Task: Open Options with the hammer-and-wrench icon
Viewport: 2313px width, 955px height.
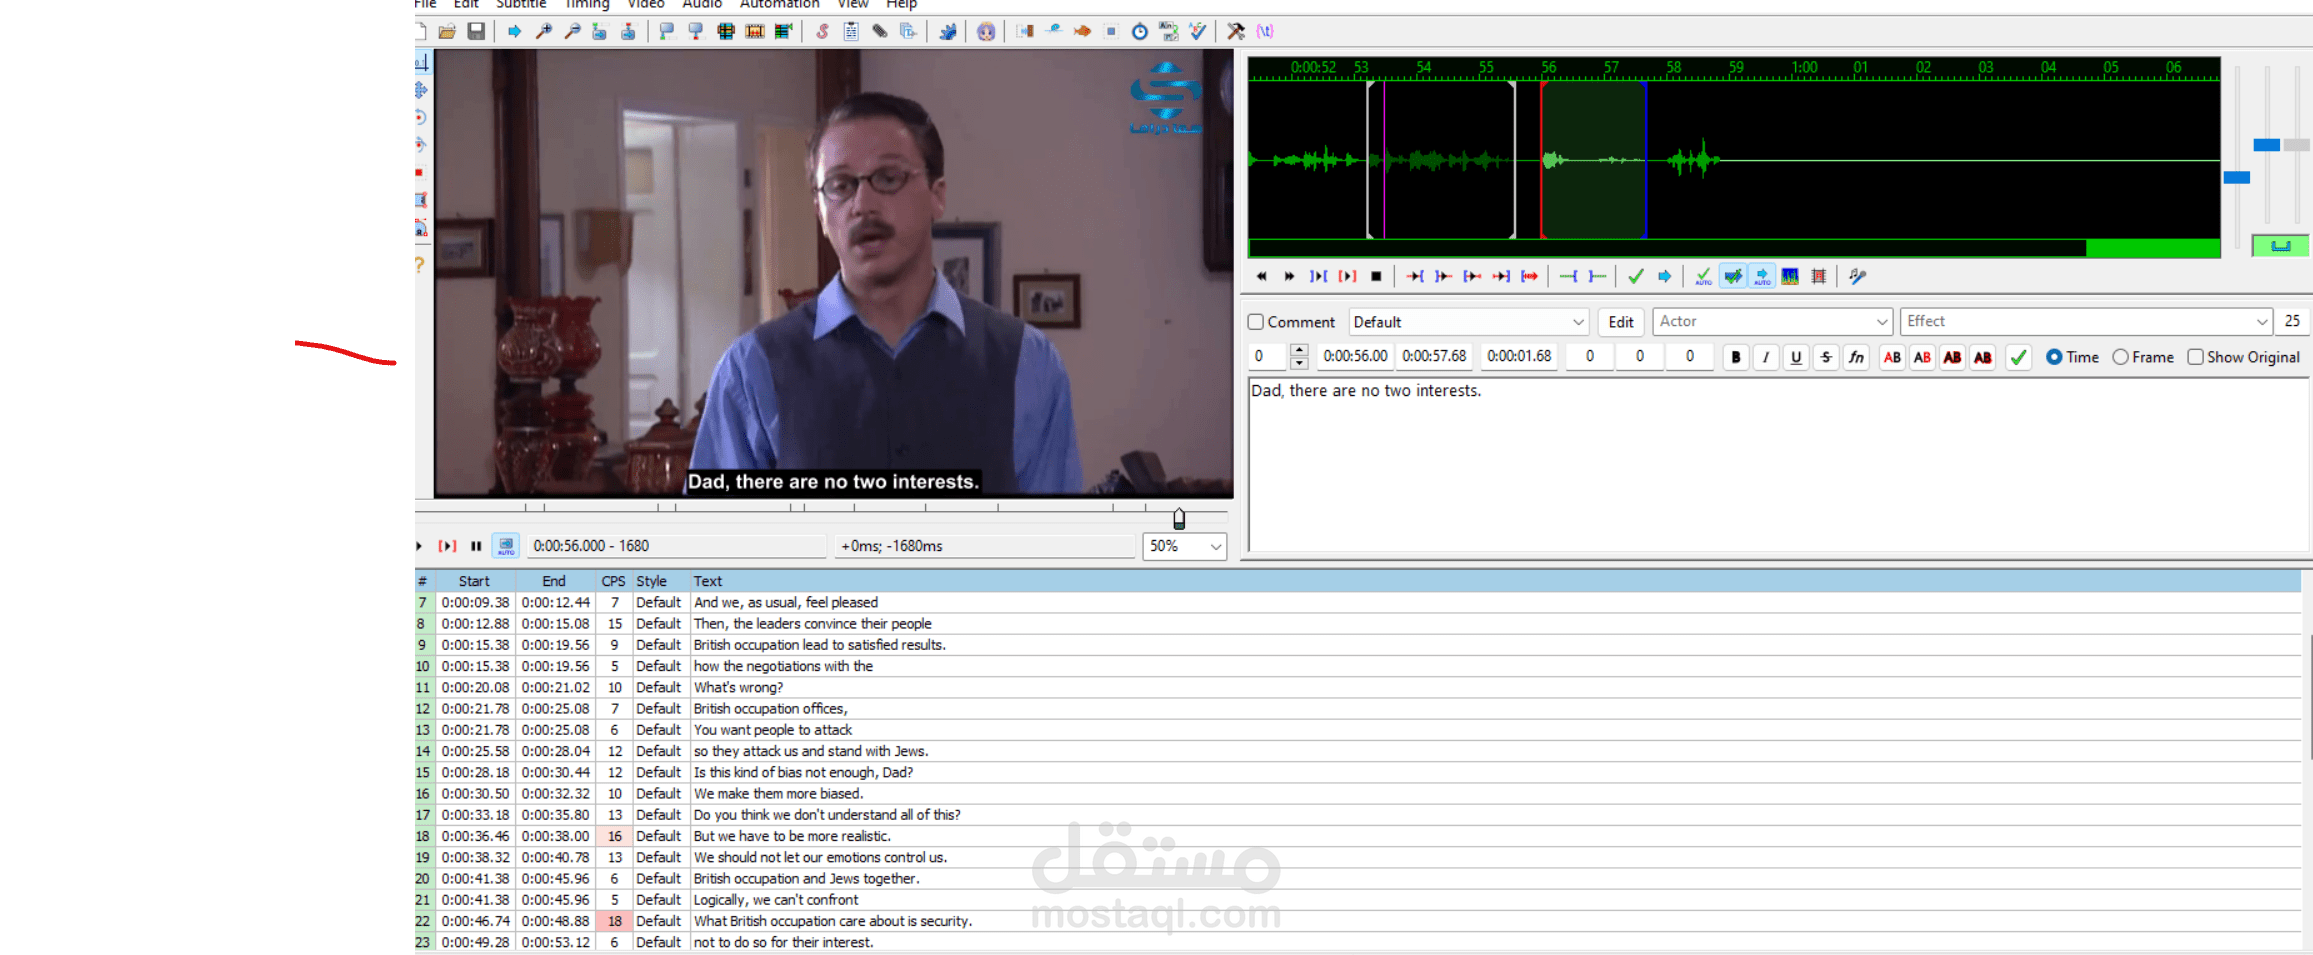Action: click(x=1236, y=32)
